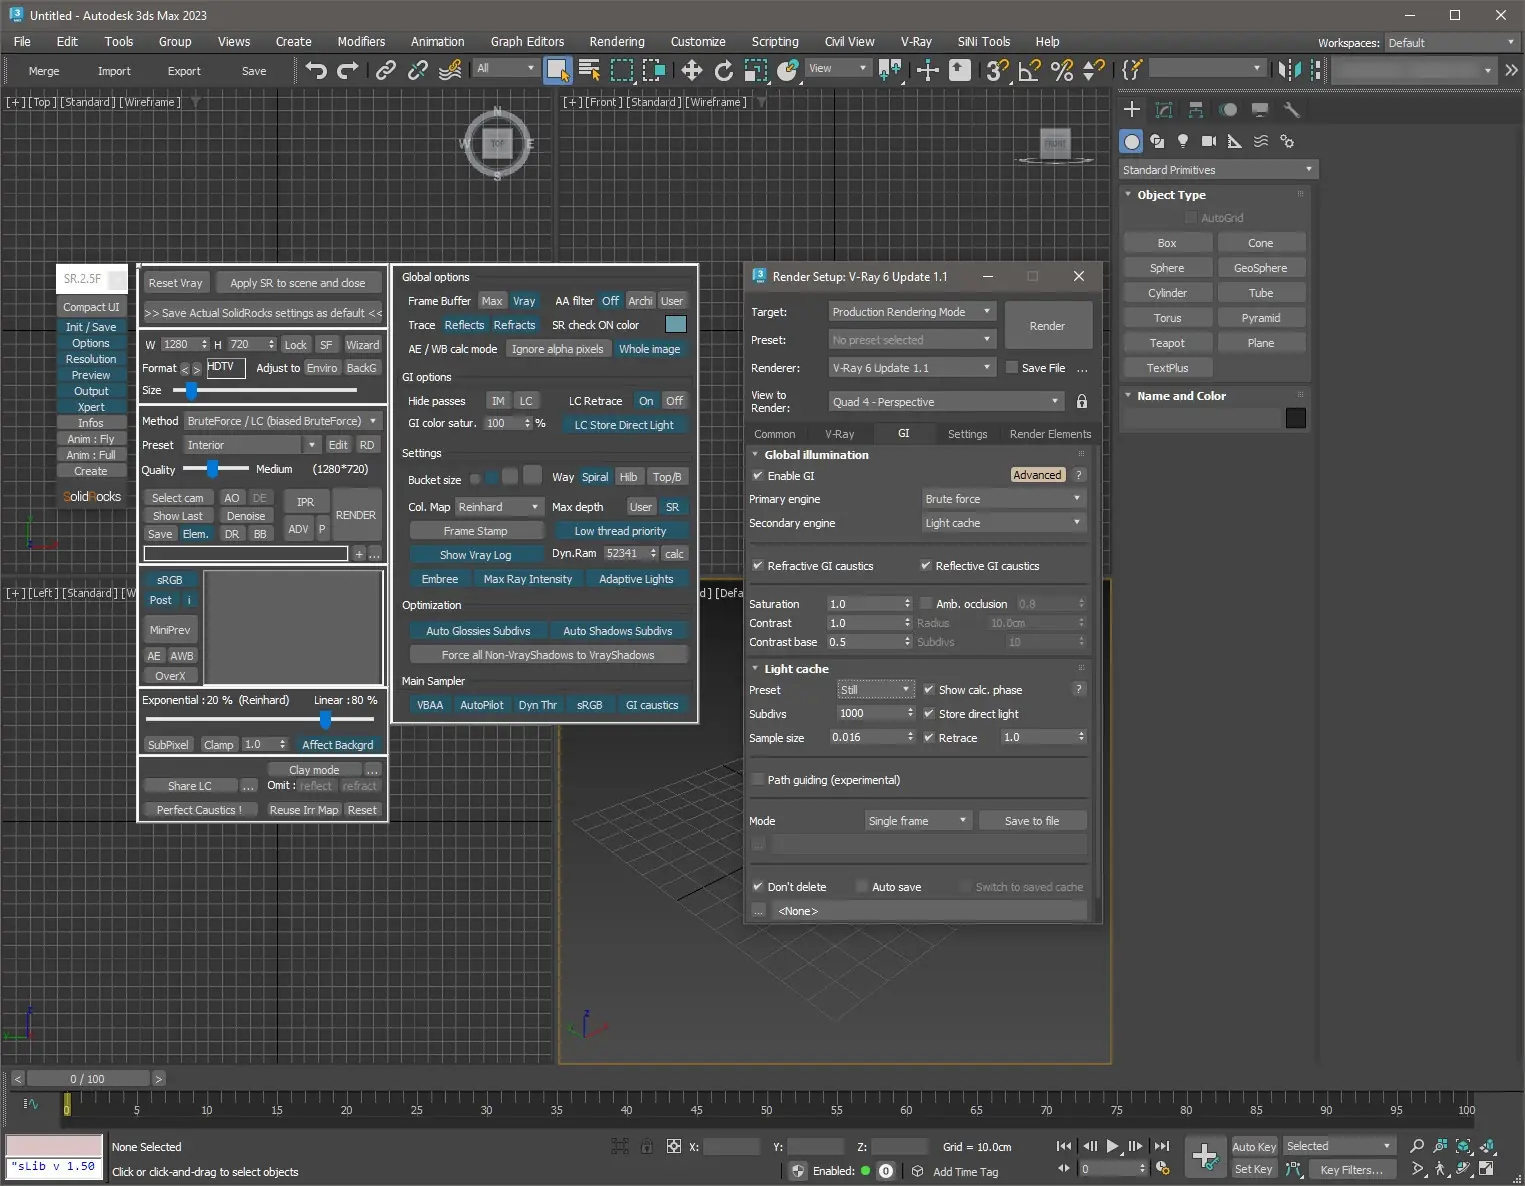Viewport: 1525px width, 1186px height.
Task: Uncheck the Don't delete option
Action: 757,886
